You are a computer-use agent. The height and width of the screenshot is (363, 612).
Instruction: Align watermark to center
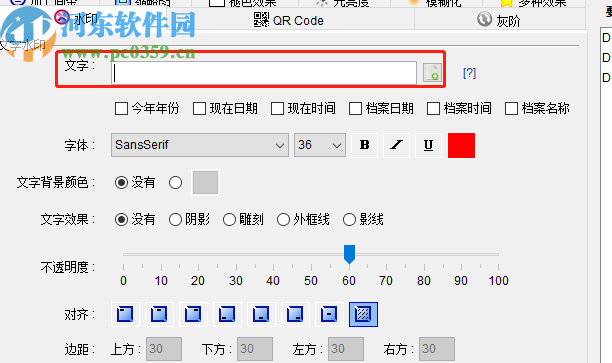coord(329,314)
